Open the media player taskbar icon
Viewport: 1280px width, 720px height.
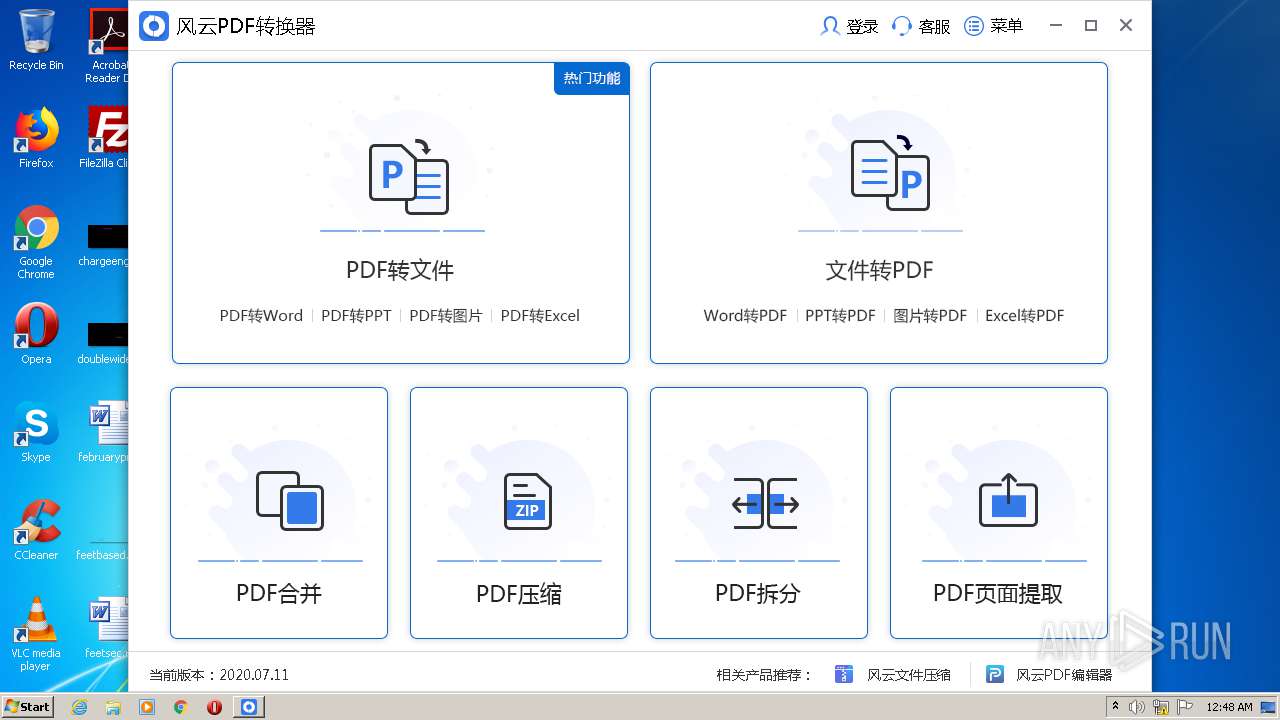[147, 707]
